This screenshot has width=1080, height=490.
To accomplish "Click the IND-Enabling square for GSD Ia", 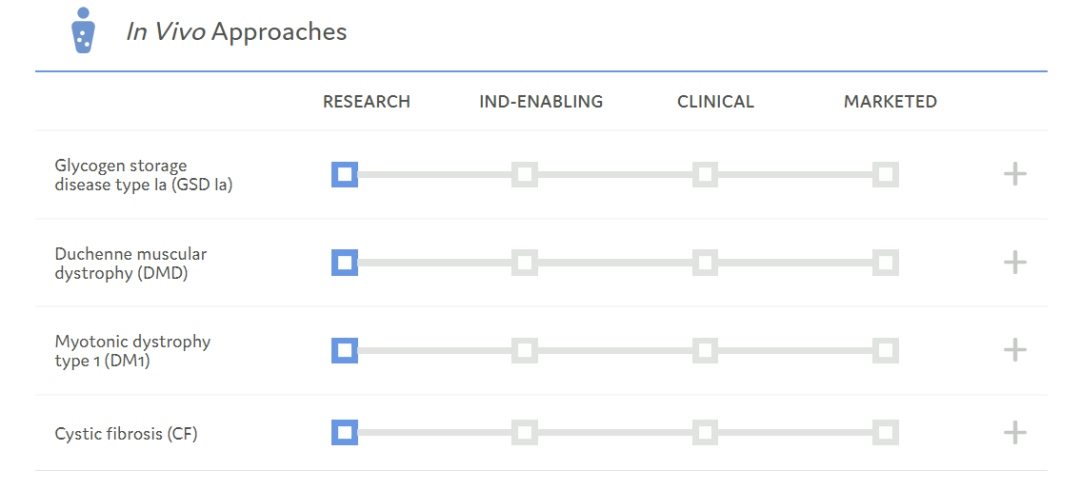I will click(525, 174).
